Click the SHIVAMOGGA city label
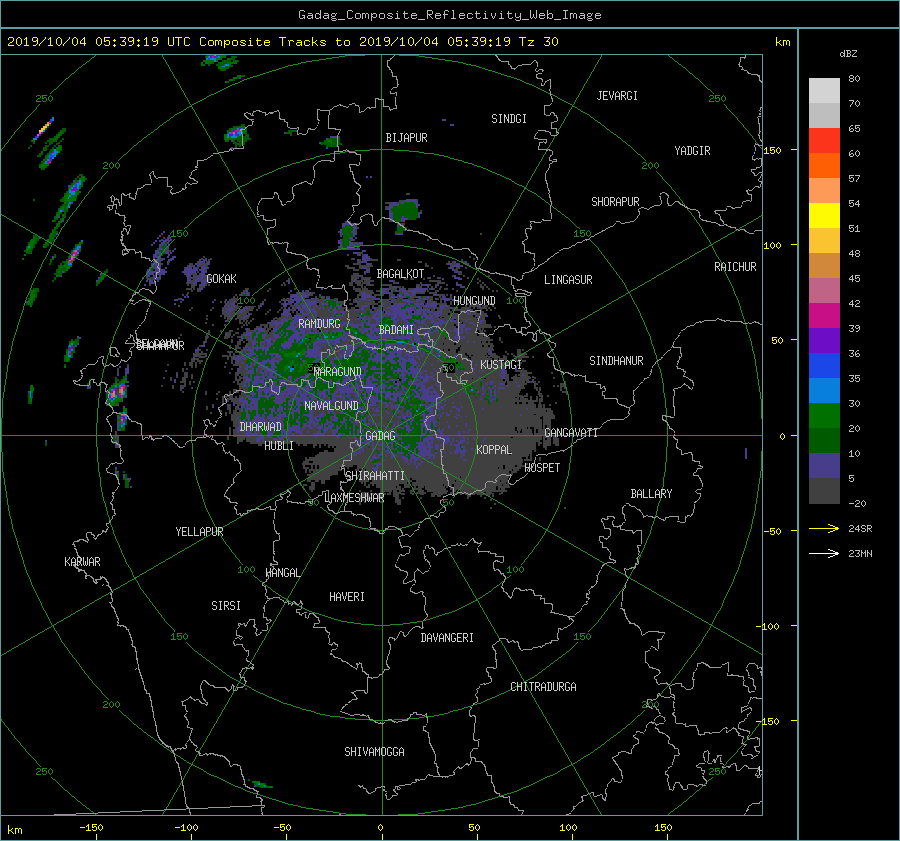Viewport: 900px width, 841px height. click(374, 752)
